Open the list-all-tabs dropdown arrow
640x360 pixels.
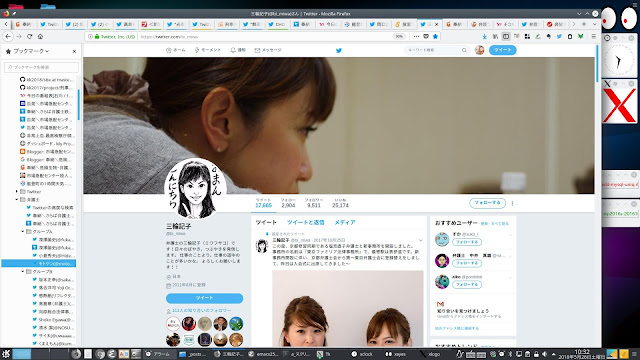click(594, 24)
